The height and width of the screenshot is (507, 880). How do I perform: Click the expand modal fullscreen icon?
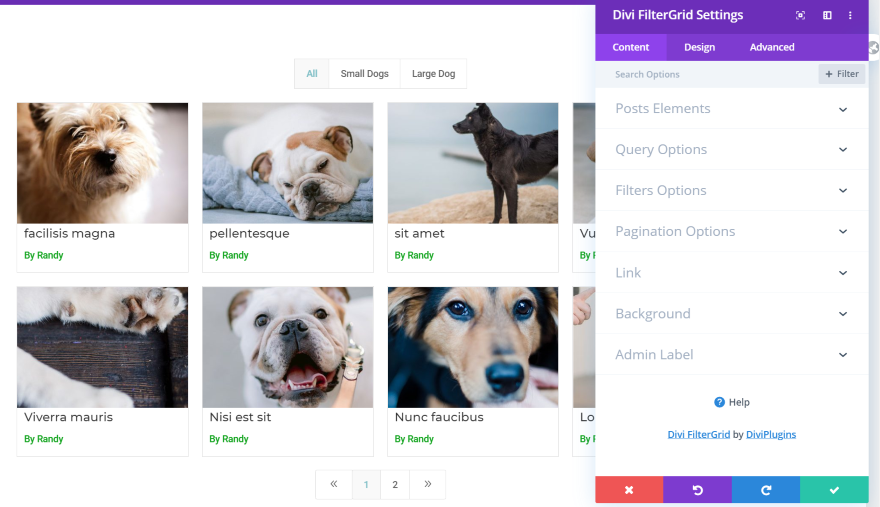(800, 15)
